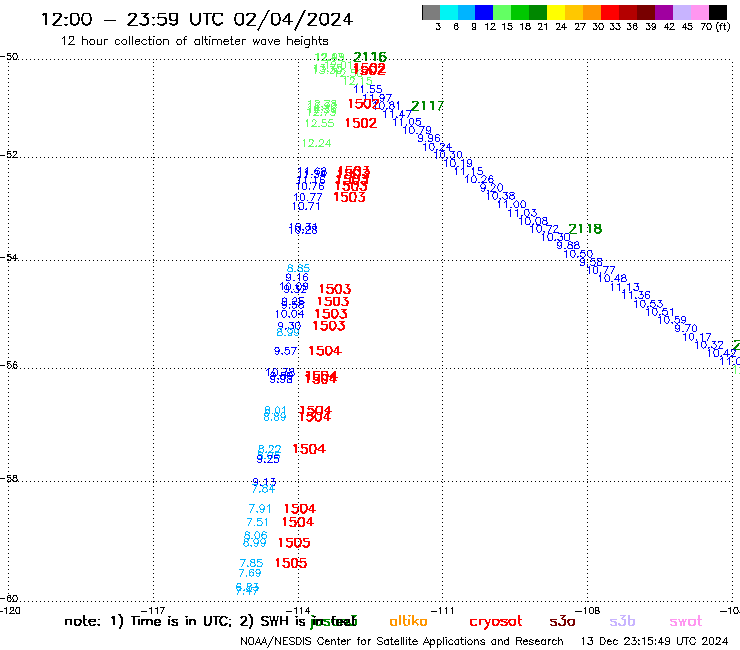
Task: Click the light-blue value 7.91
Action: coord(260,509)
